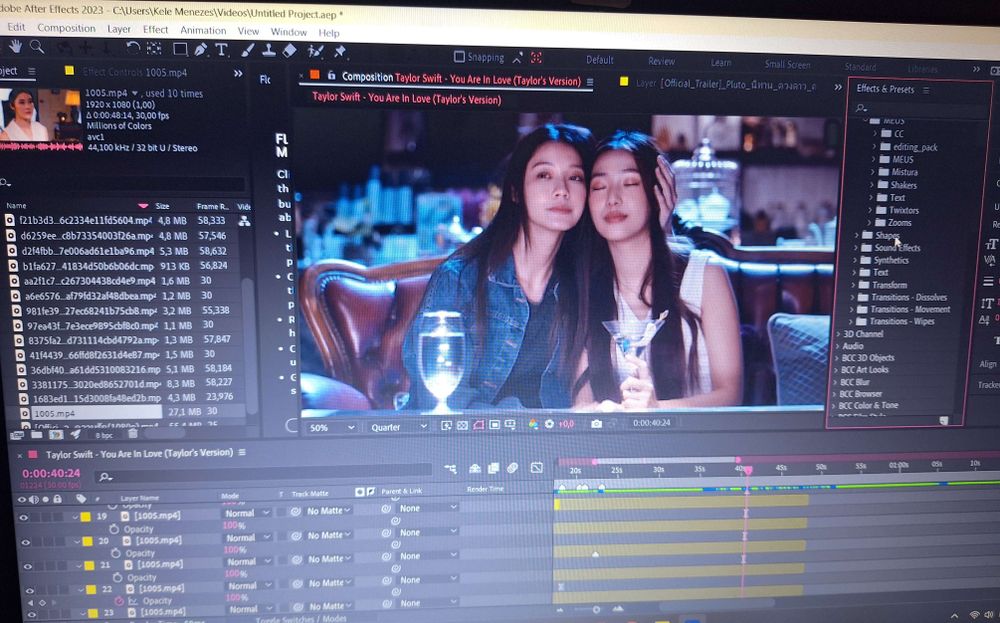
Task: Select the Puppet Pin tool
Action: tap(340, 52)
